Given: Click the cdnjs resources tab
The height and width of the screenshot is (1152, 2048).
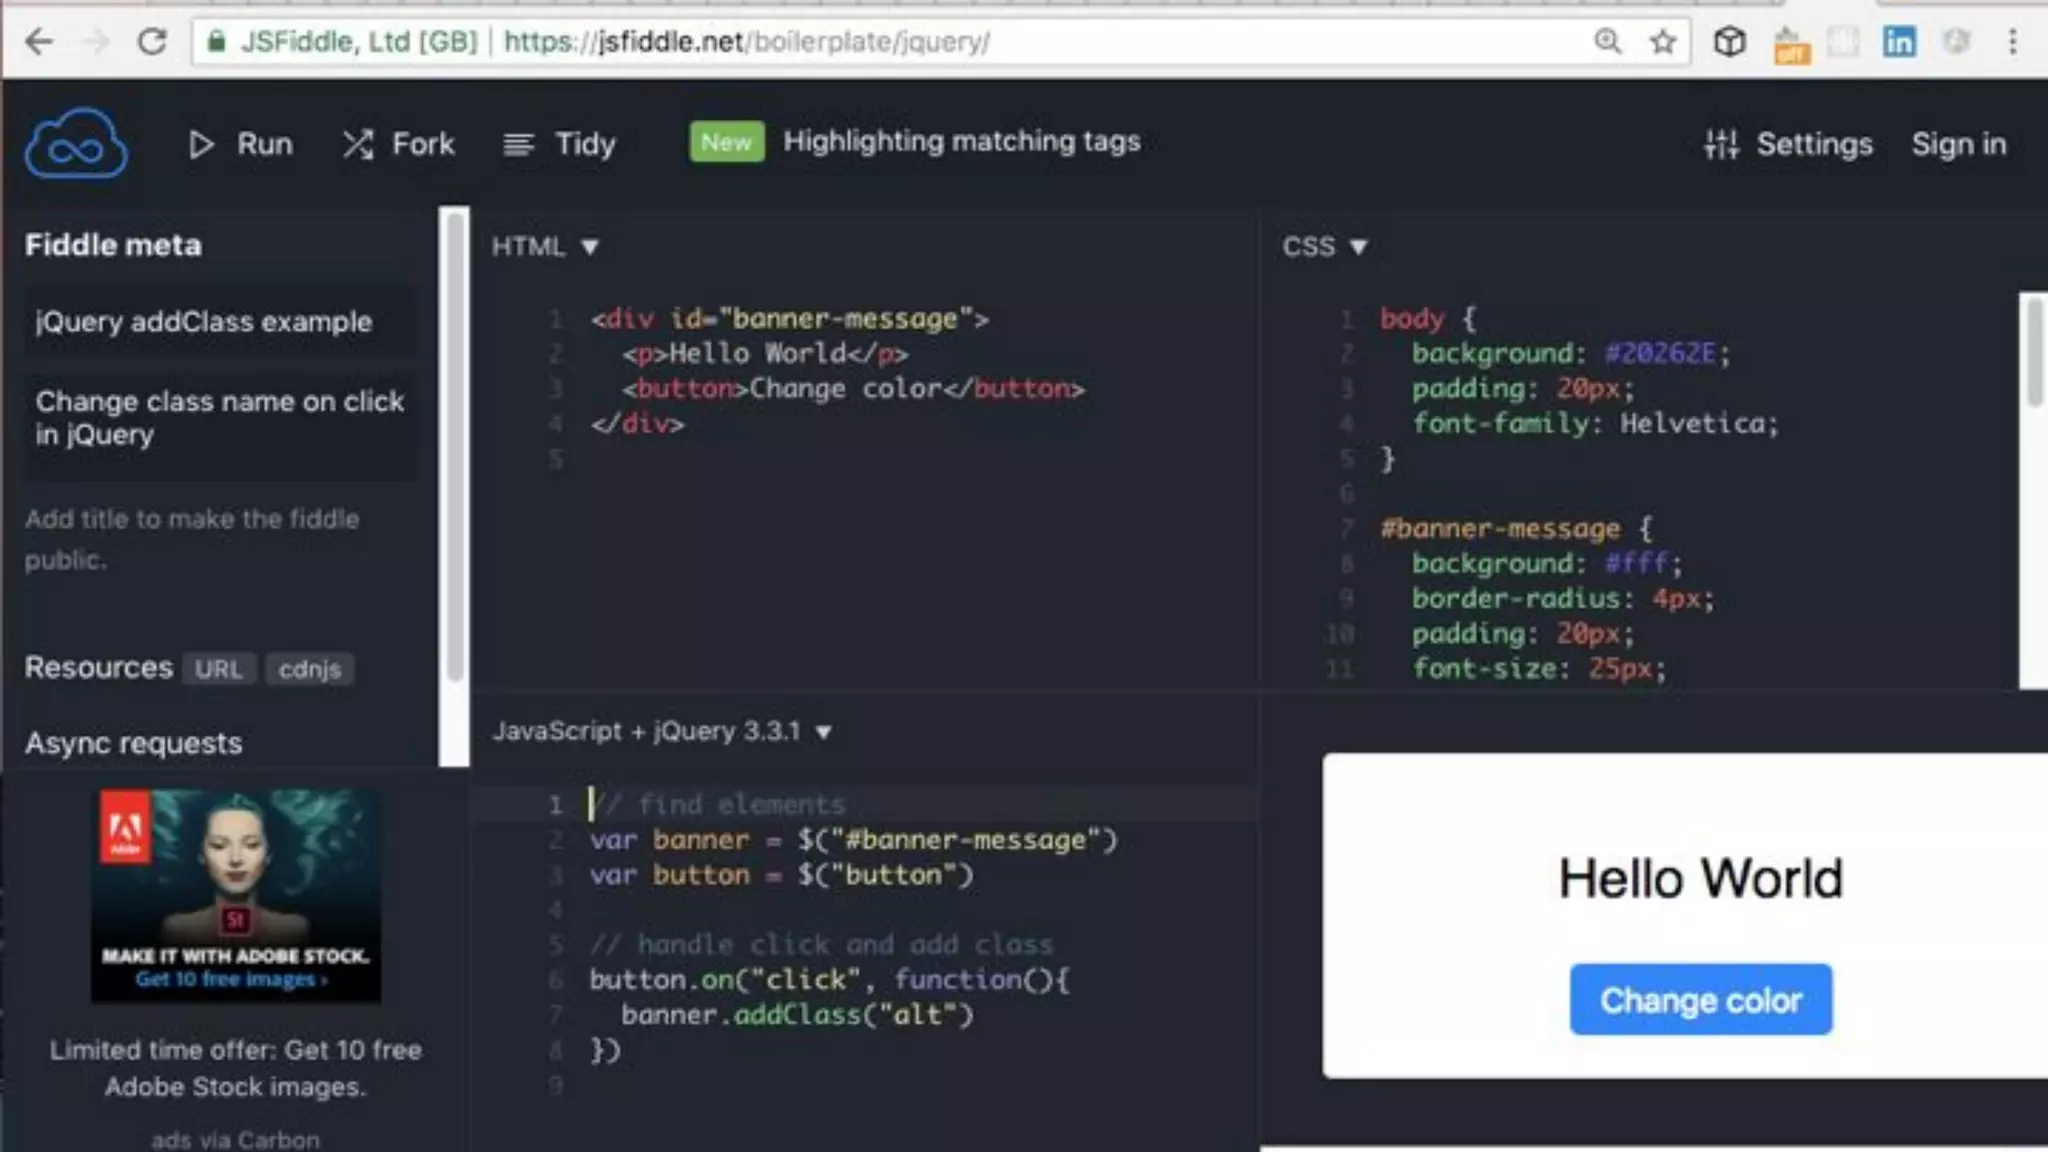Looking at the screenshot, I should [x=309, y=669].
